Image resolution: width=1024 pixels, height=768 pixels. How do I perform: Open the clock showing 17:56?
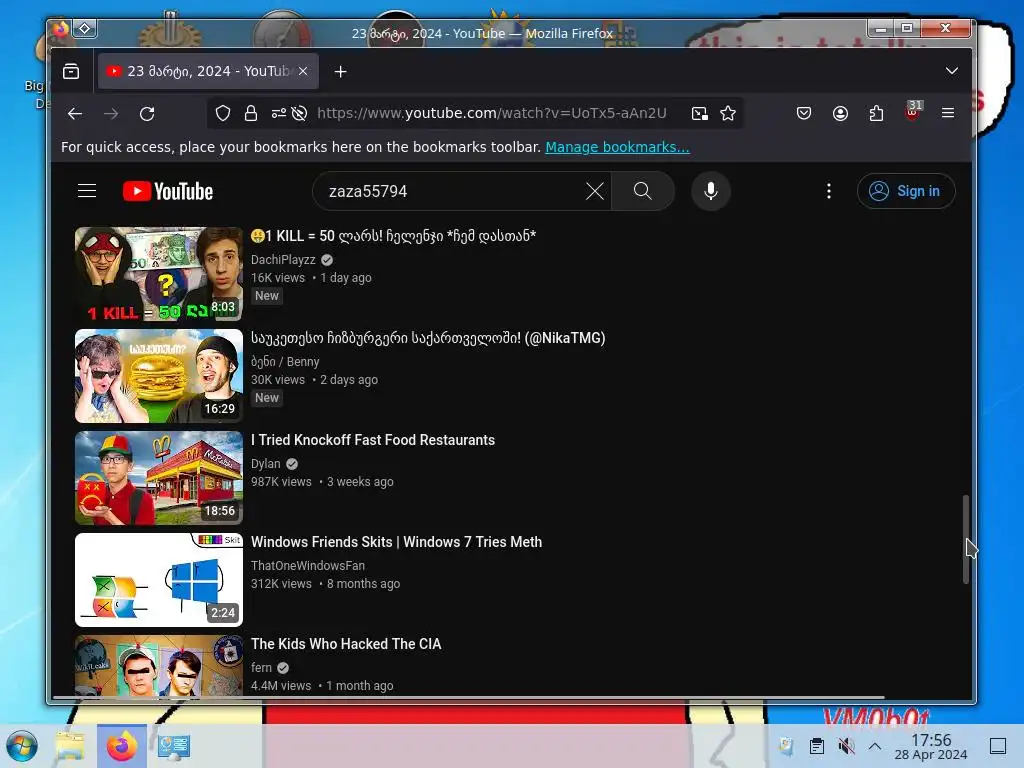(931, 746)
